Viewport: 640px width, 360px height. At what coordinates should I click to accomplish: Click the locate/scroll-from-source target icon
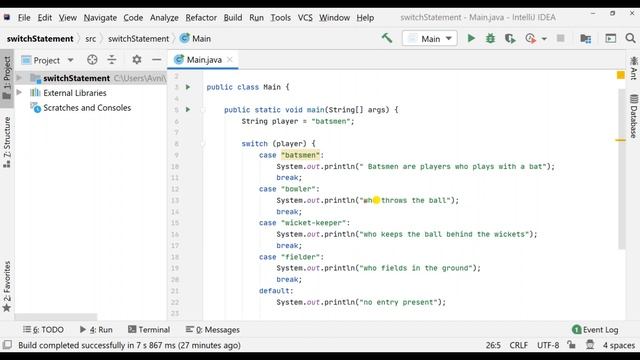point(92,60)
